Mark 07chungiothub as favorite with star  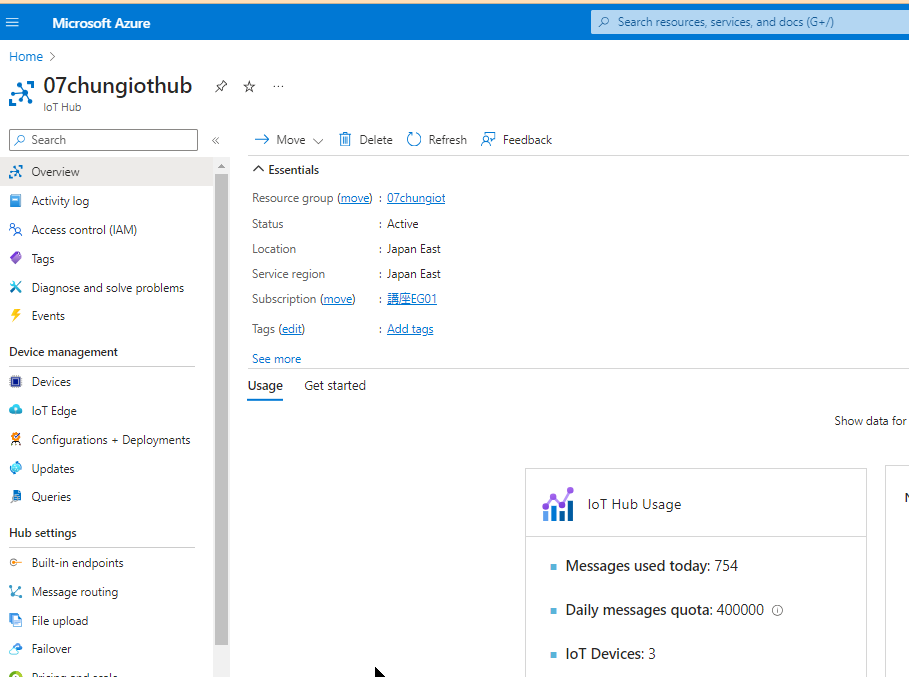249,86
